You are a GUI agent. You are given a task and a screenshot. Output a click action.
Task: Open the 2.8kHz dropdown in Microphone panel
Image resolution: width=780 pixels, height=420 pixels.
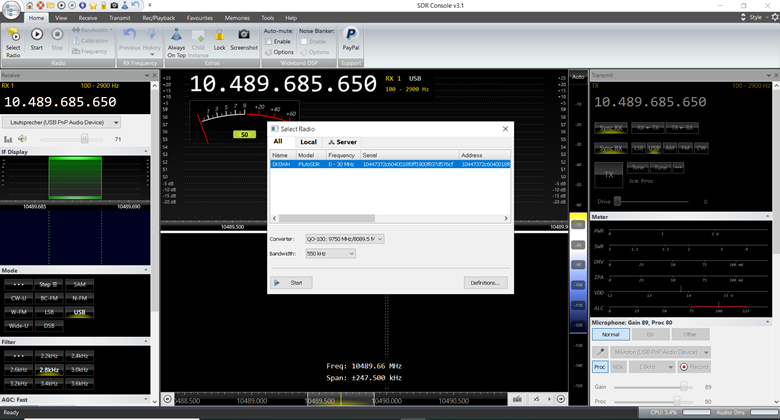652,367
